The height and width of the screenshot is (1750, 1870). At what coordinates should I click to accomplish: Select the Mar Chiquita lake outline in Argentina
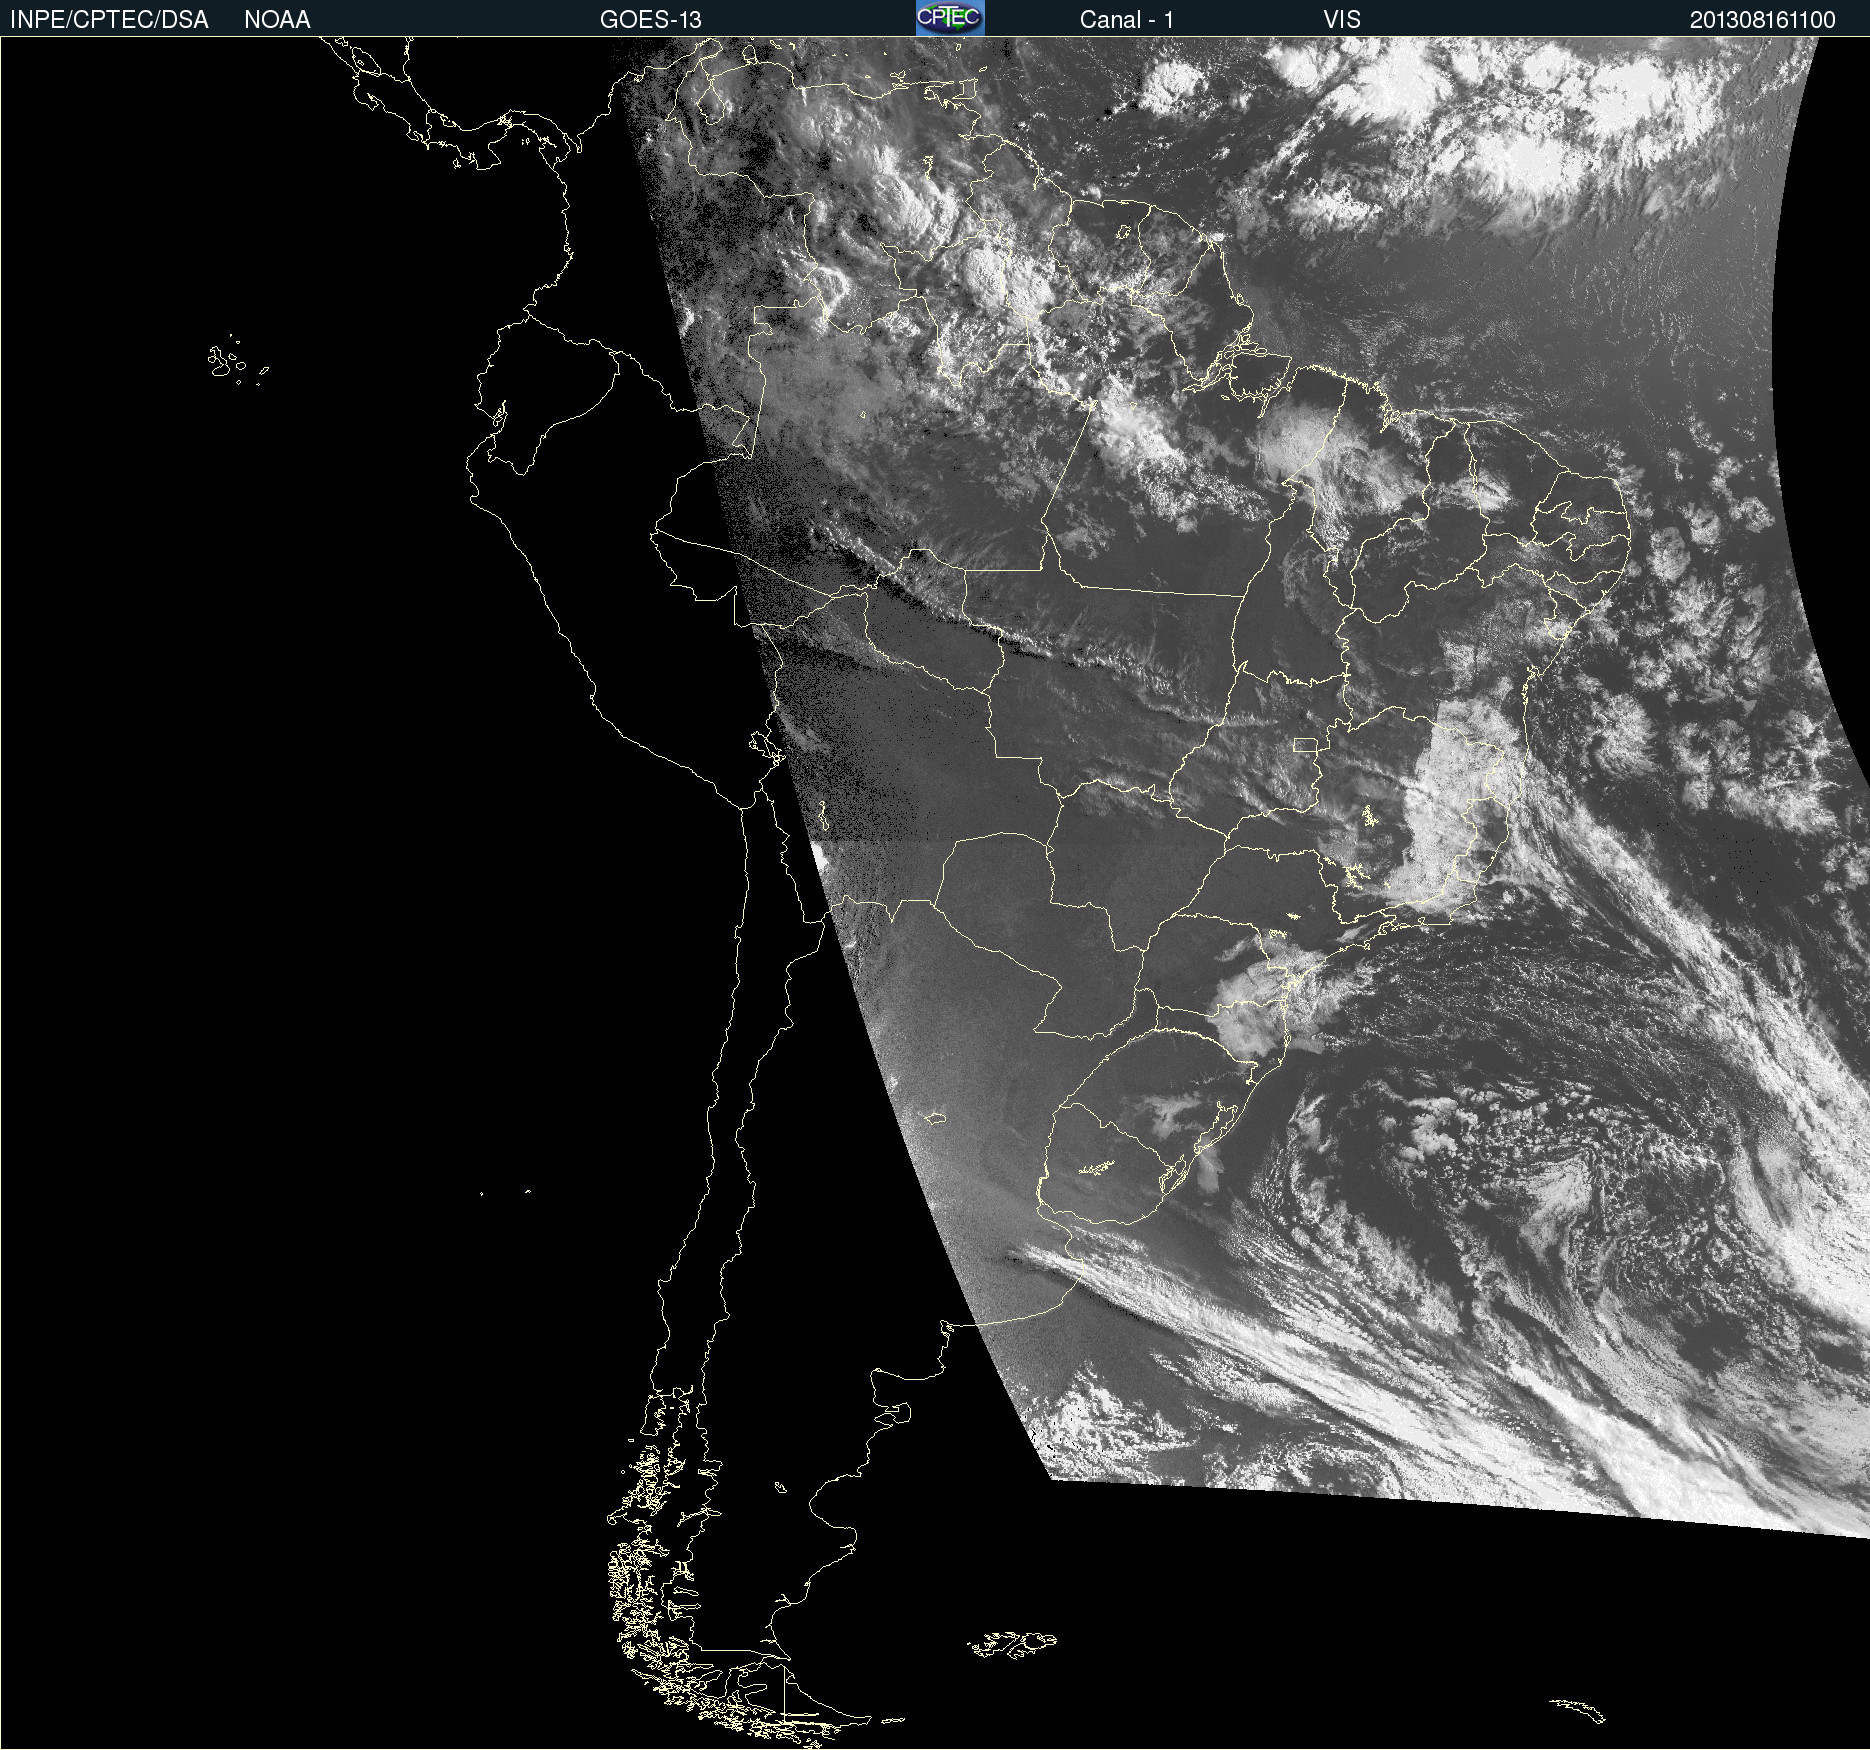(935, 1117)
